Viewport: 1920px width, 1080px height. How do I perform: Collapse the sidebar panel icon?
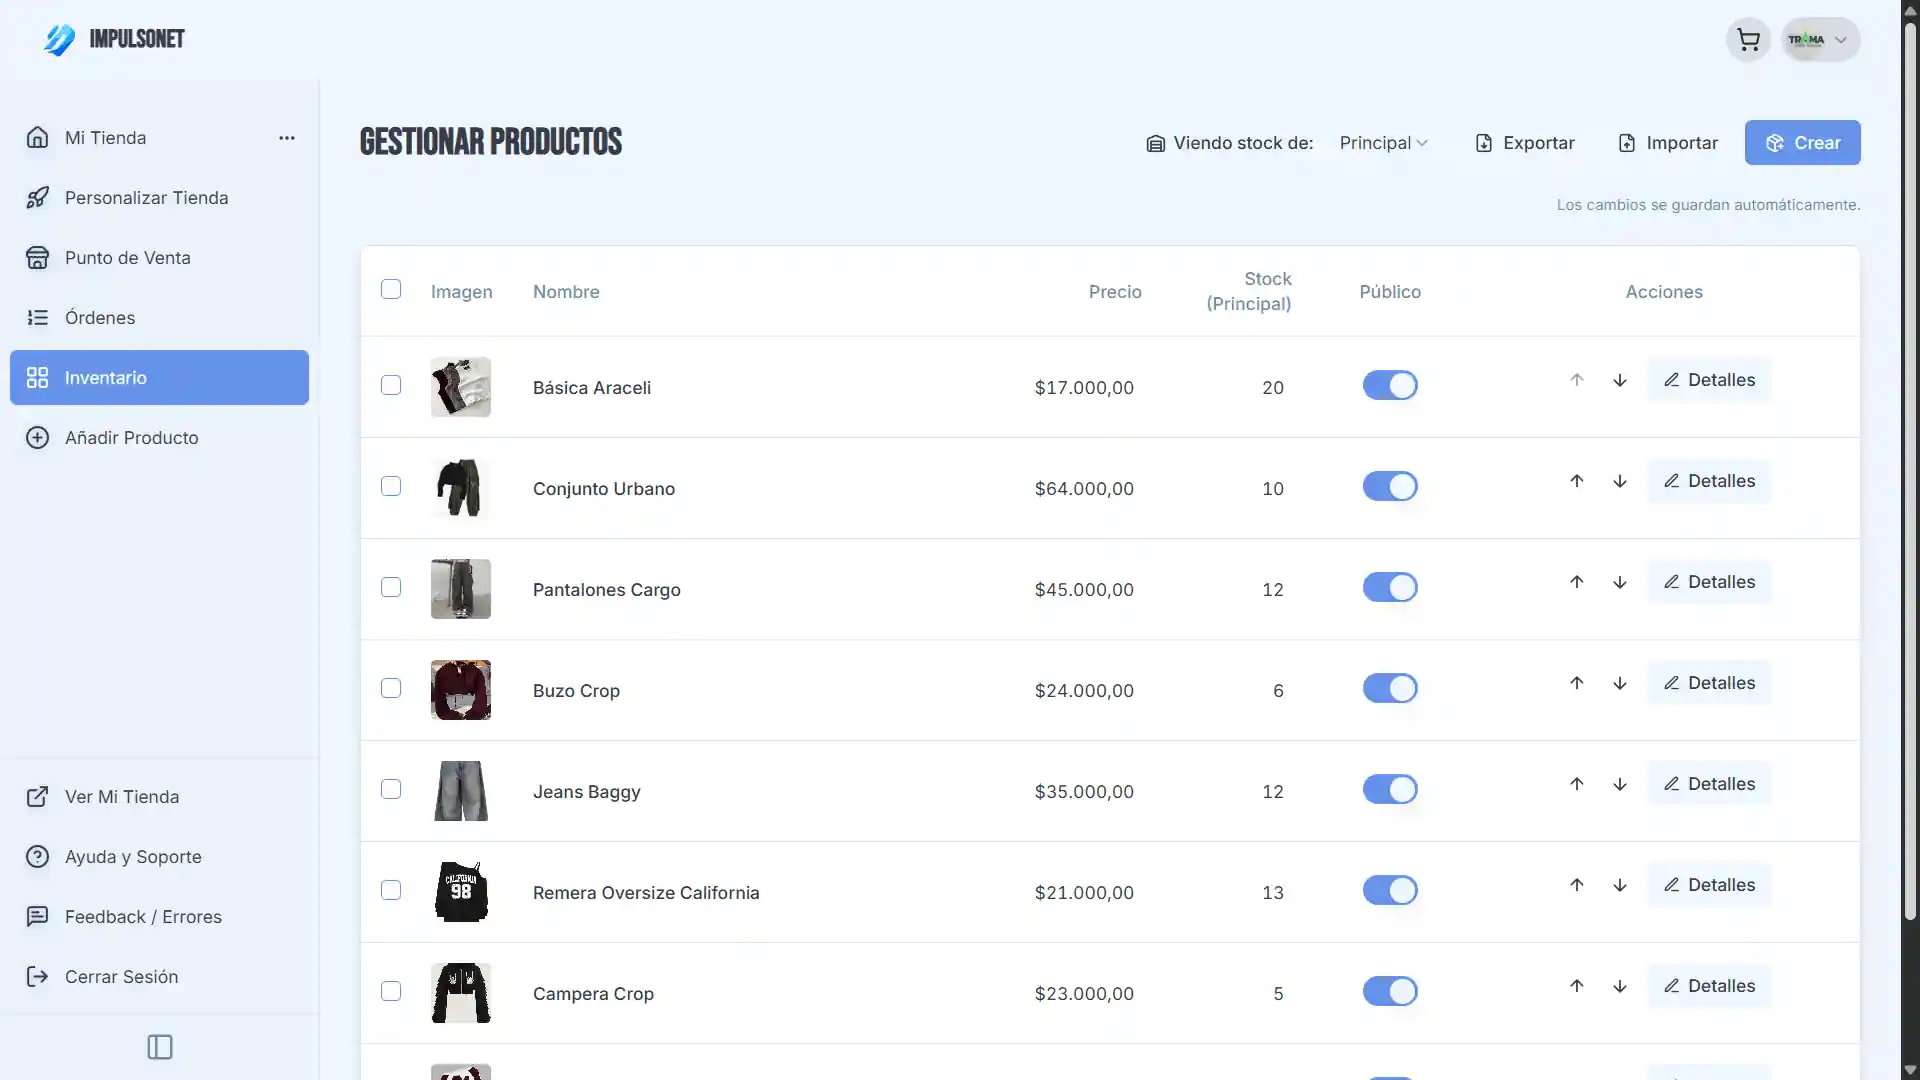tap(160, 1047)
